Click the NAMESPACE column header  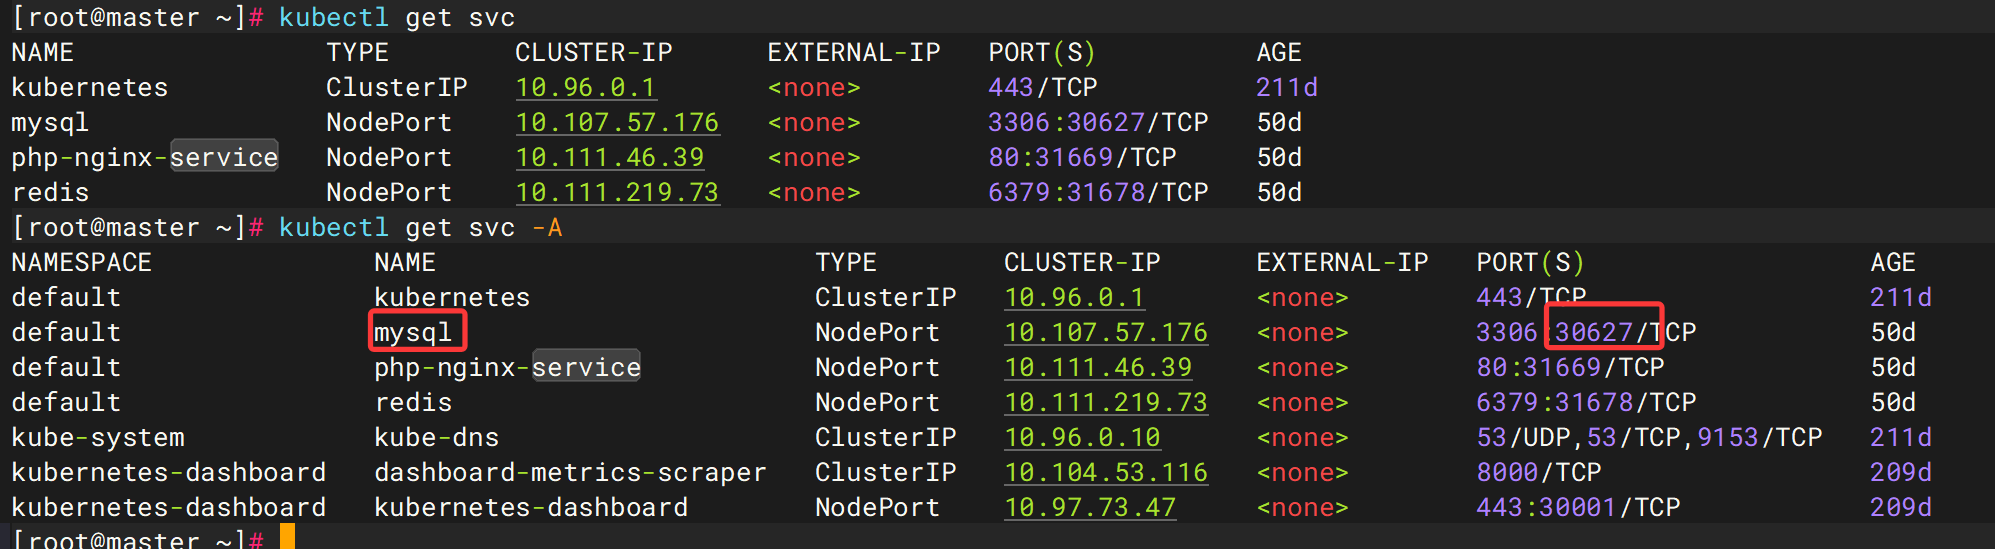click(x=81, y=262)
